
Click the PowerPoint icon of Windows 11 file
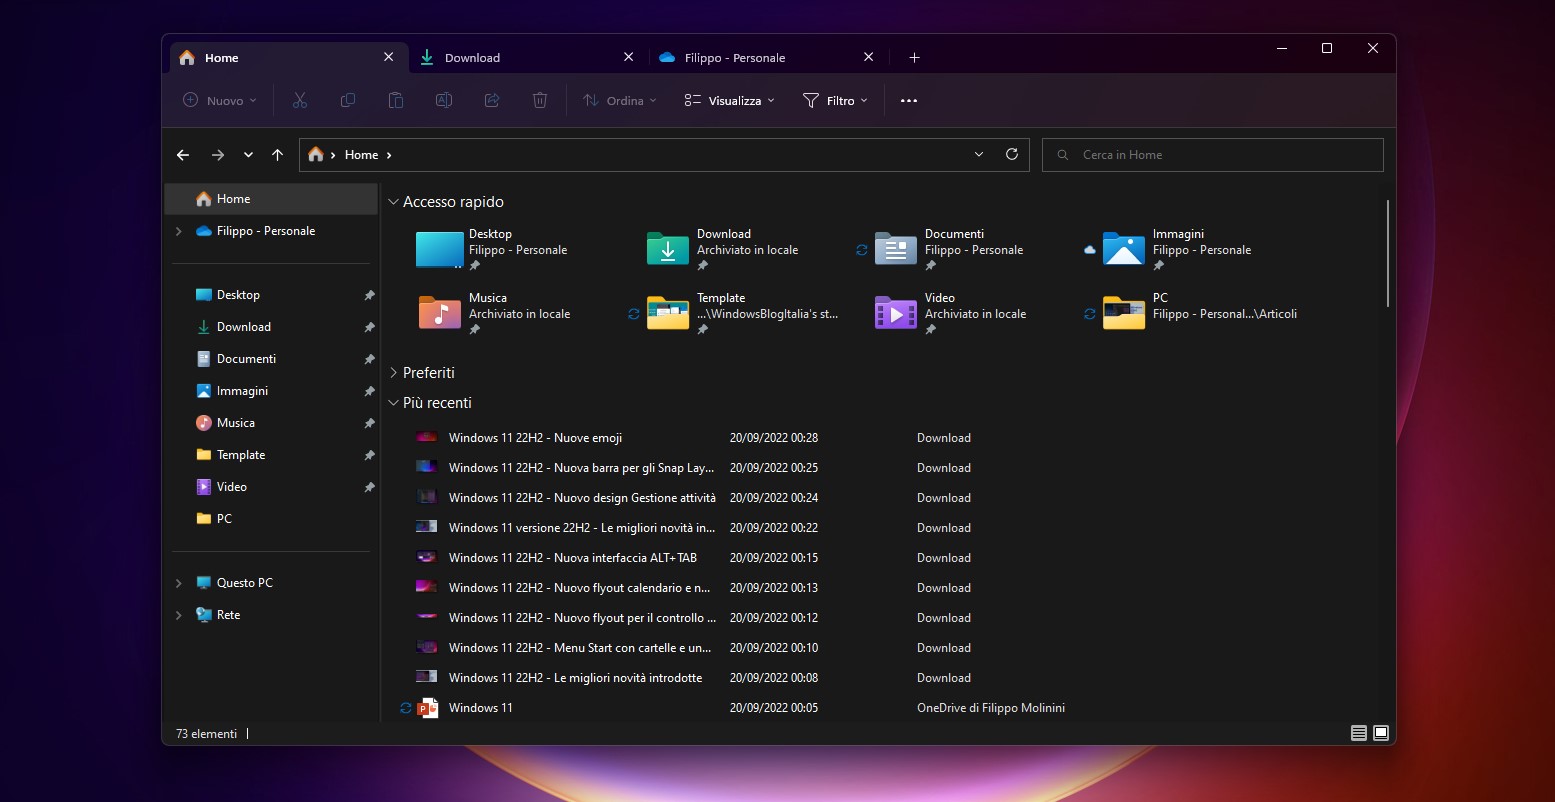tap(428, 708)
